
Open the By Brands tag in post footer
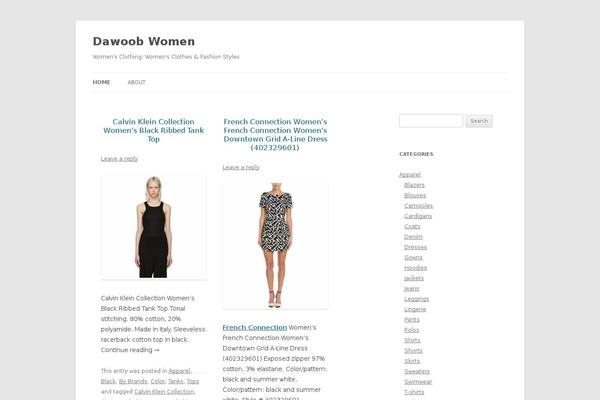click(x=133, y=381)
